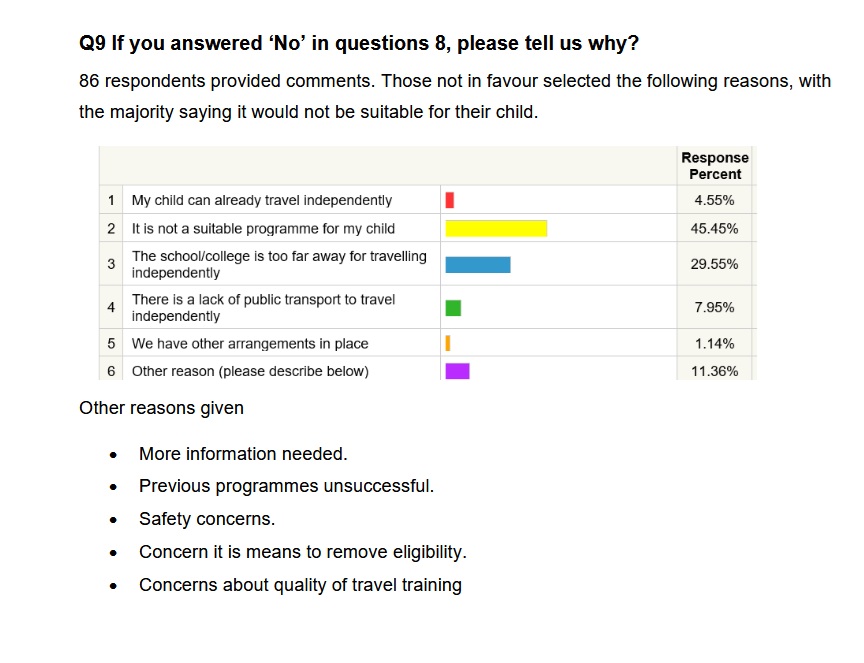Screen dimensions: 864x663
Task: Click the 'Other reasons given' subheading
Action: (x=161, y=408)
